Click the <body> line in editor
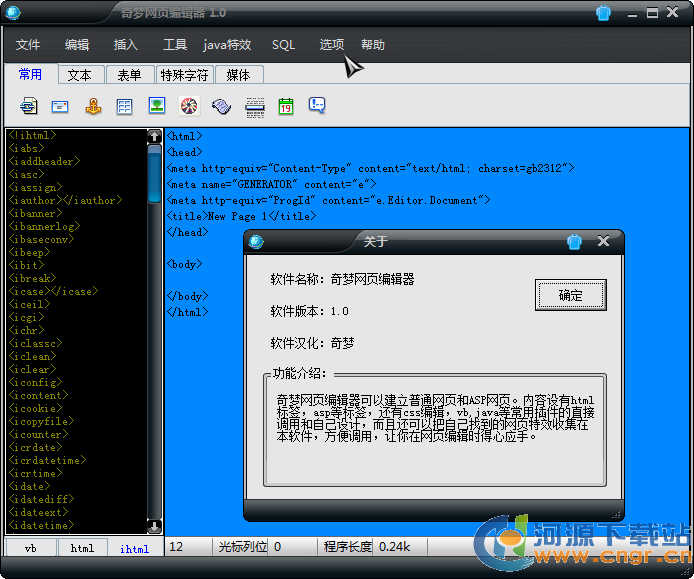This screenshot has width=694, height=579. coord(185,264)
